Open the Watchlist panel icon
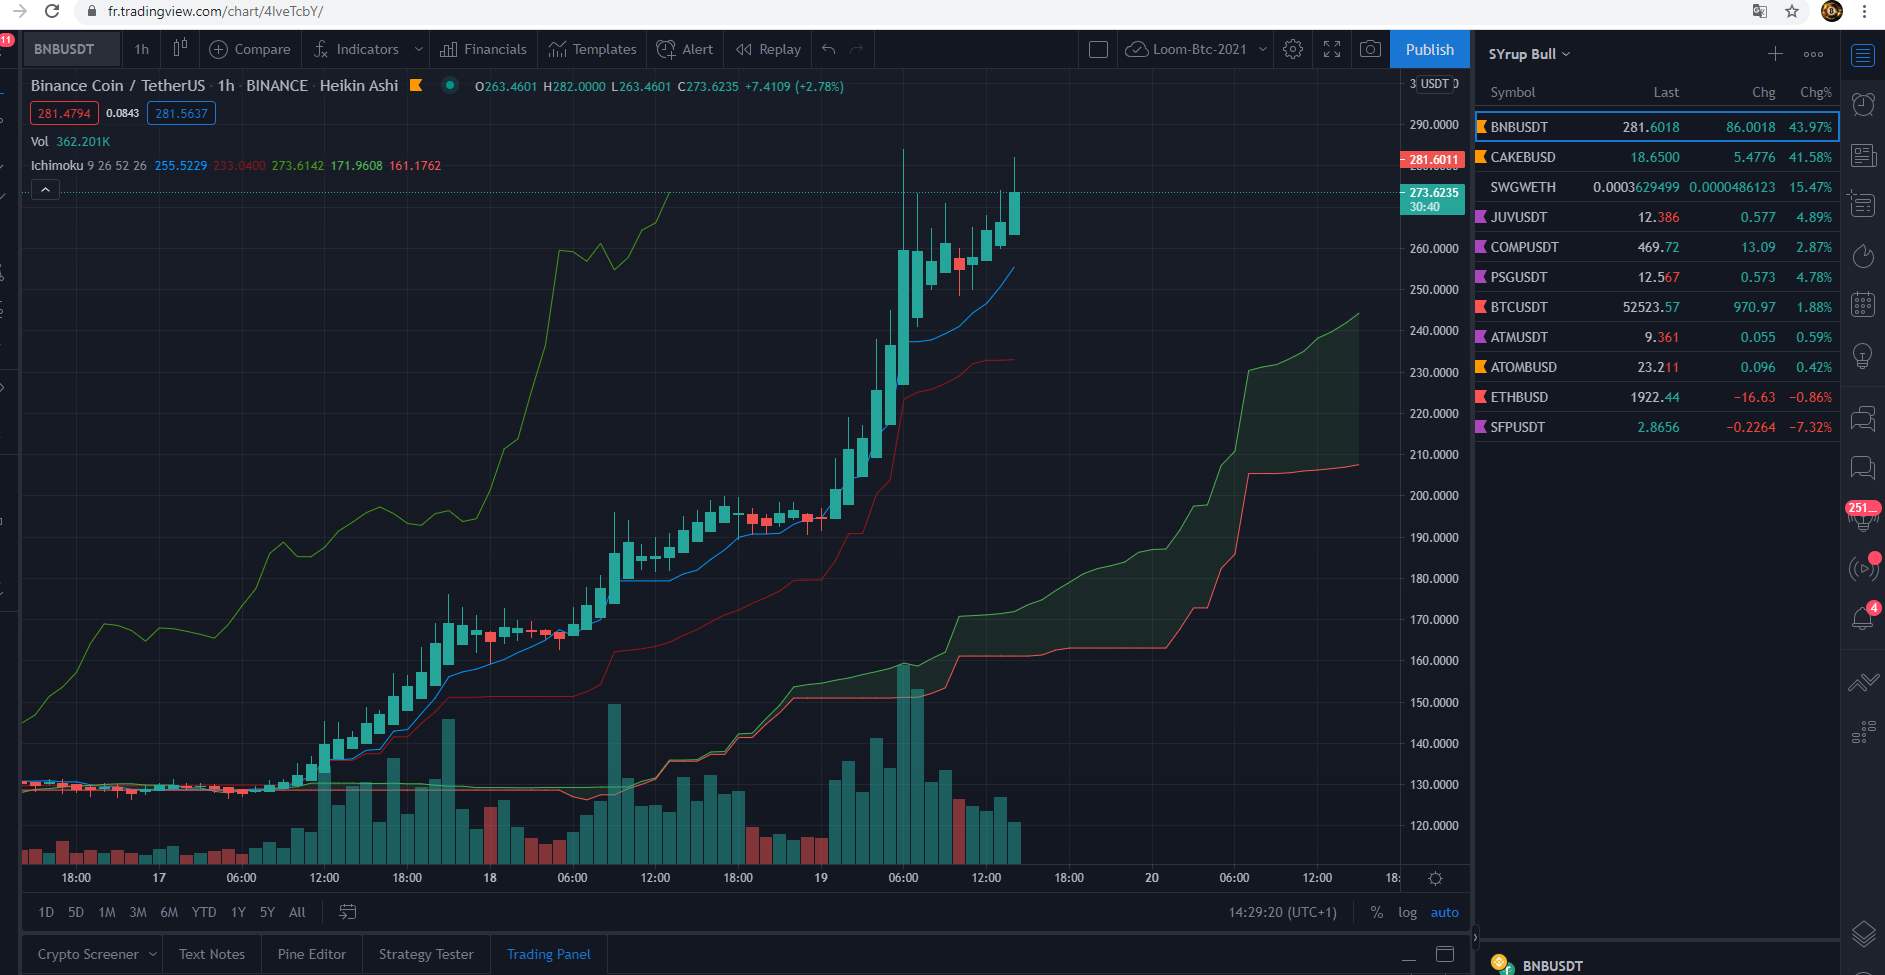 click(1862, 56)
